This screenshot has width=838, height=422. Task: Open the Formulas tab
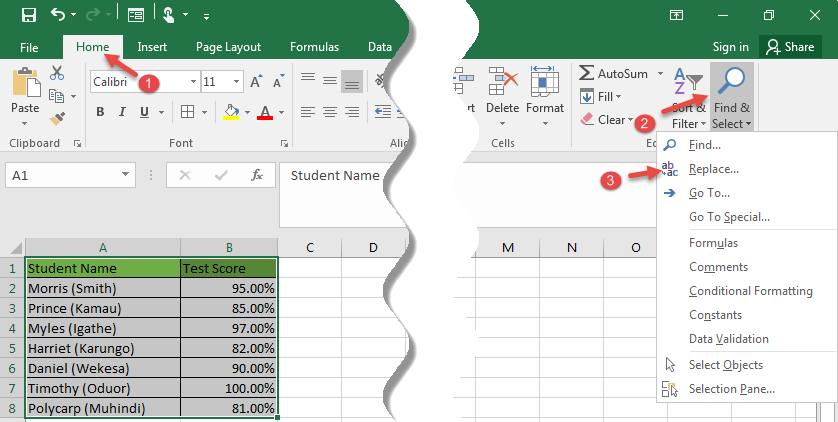click(x=314, y=47)
